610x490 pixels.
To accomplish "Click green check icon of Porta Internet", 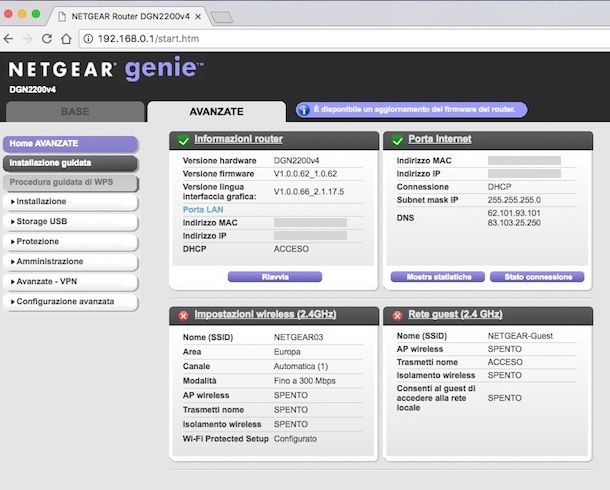I will point(397,140).
